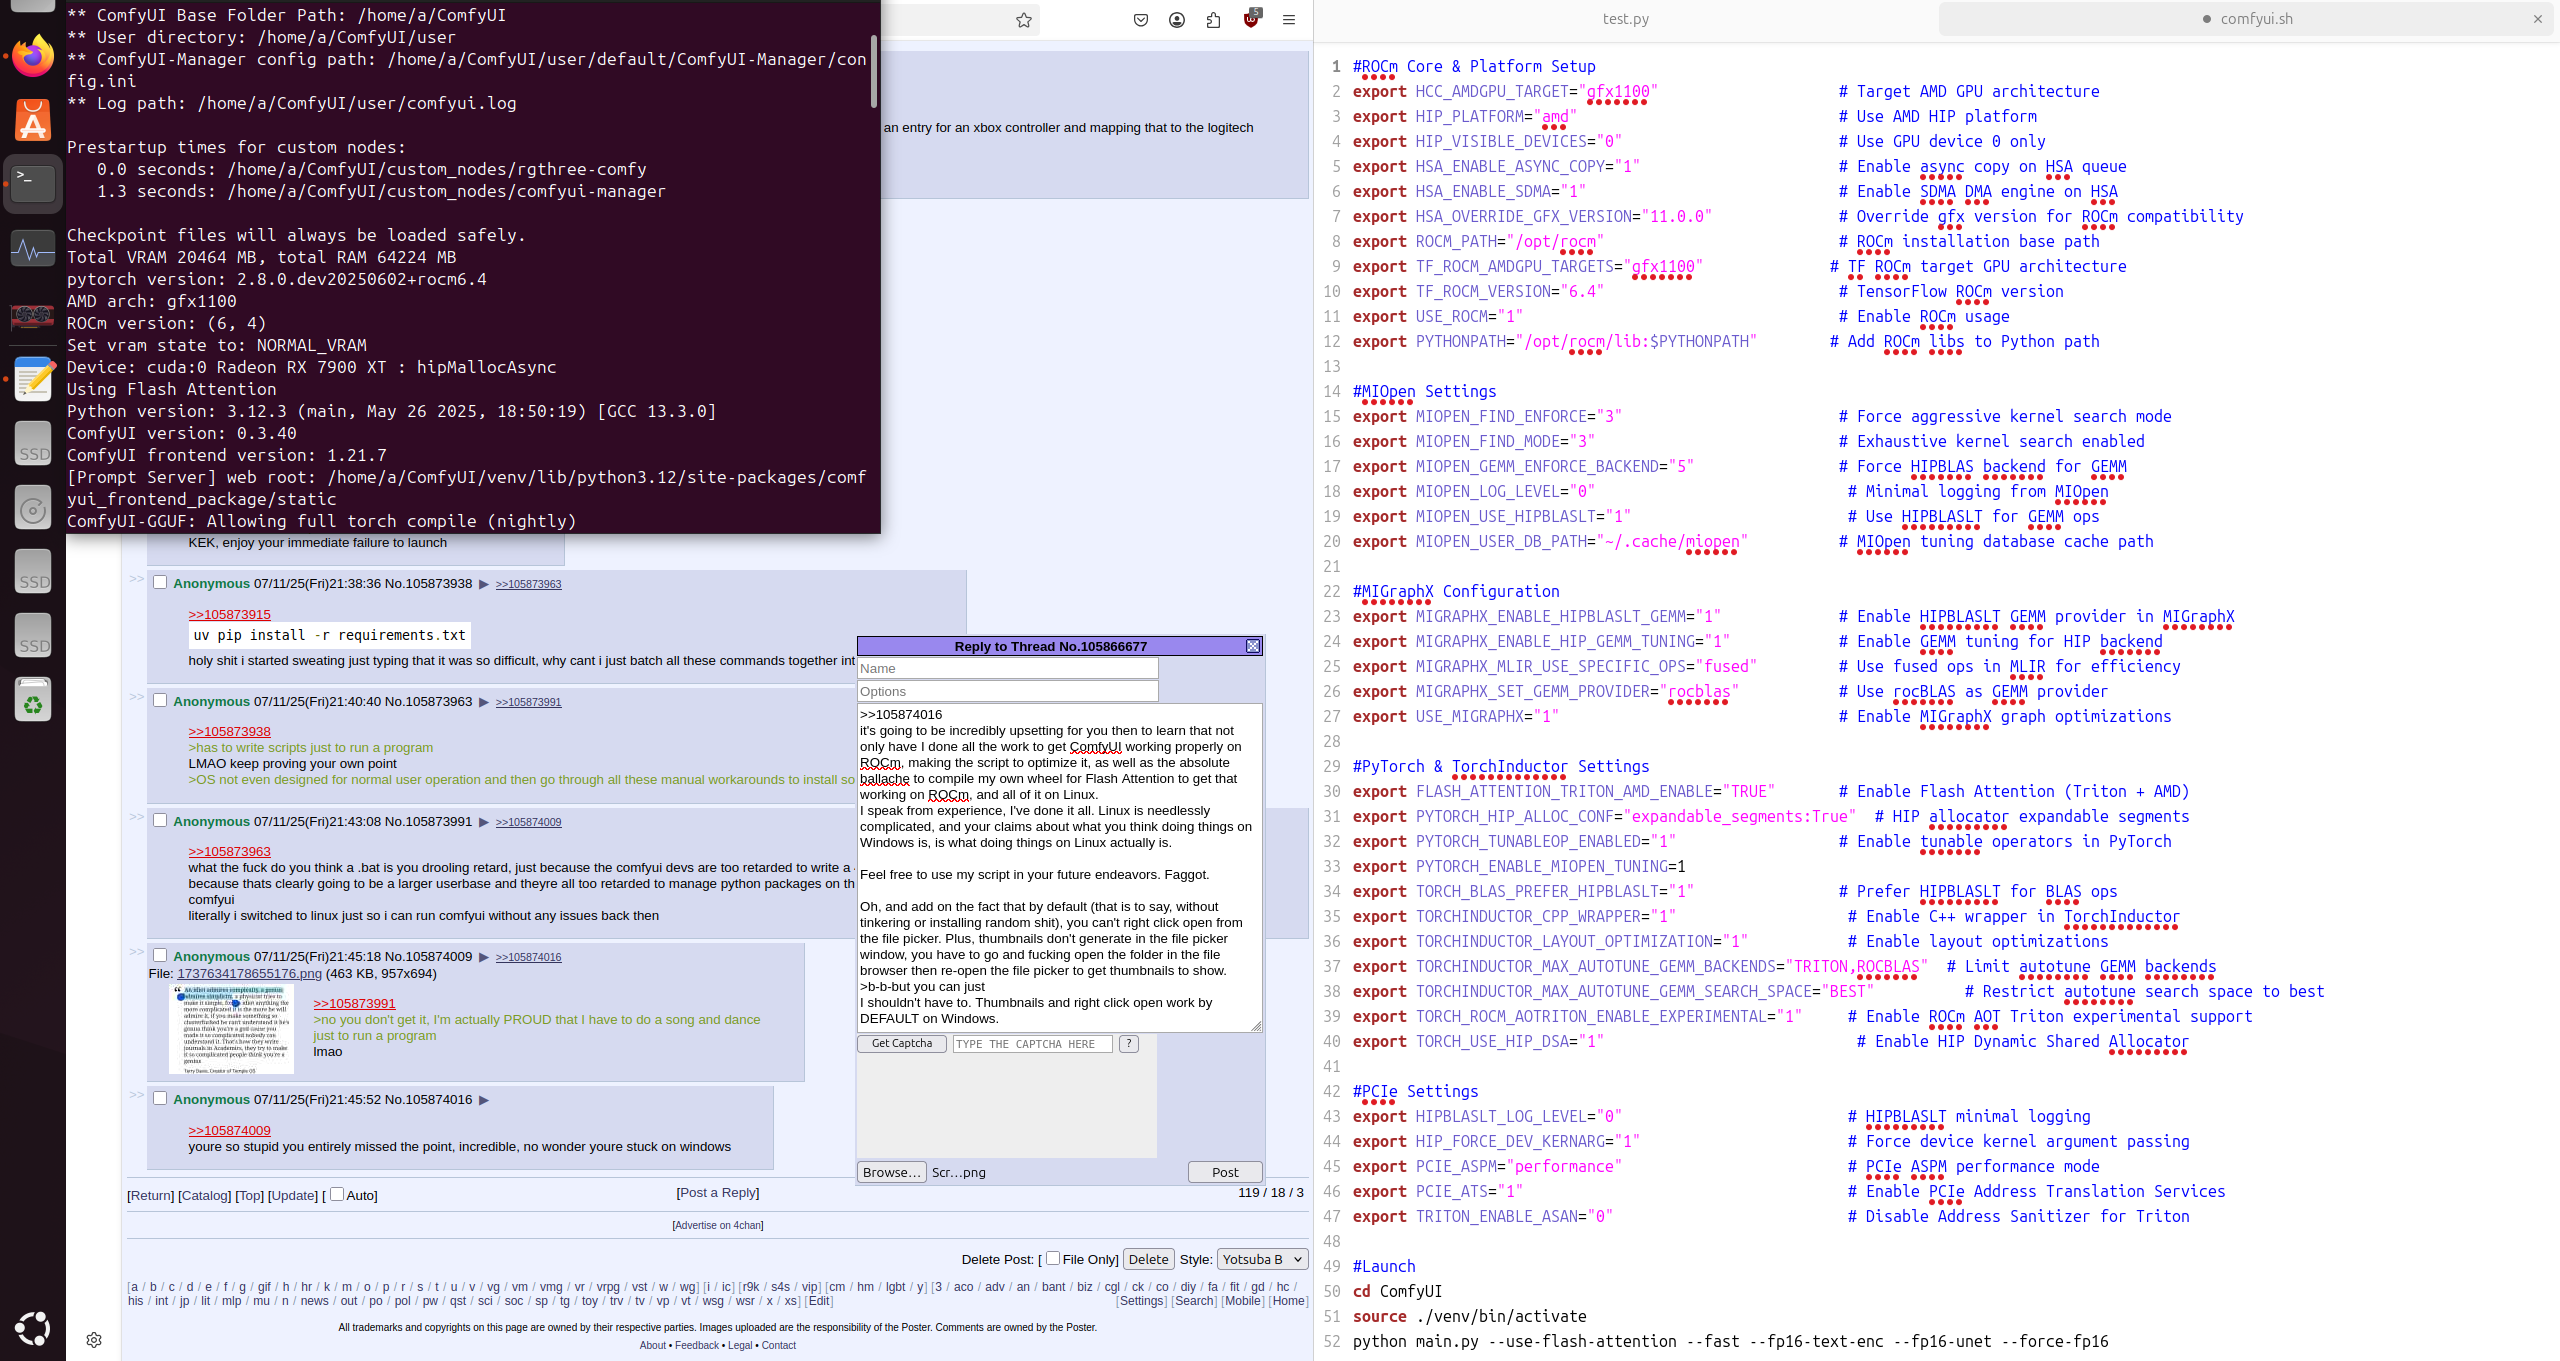Open post menu arrow for No.105873938
This screenshot has width=2560, height=1361.
484,584
